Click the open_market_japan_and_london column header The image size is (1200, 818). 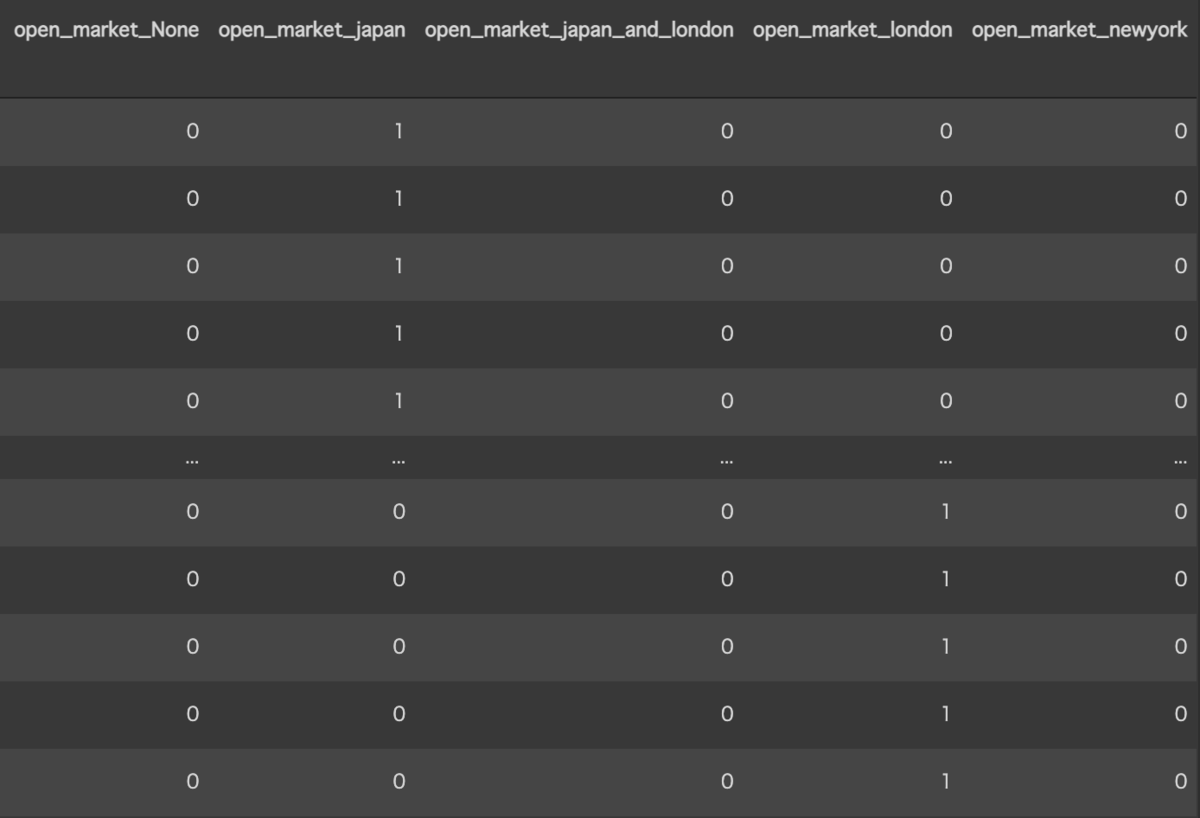[x=579, y=30]
